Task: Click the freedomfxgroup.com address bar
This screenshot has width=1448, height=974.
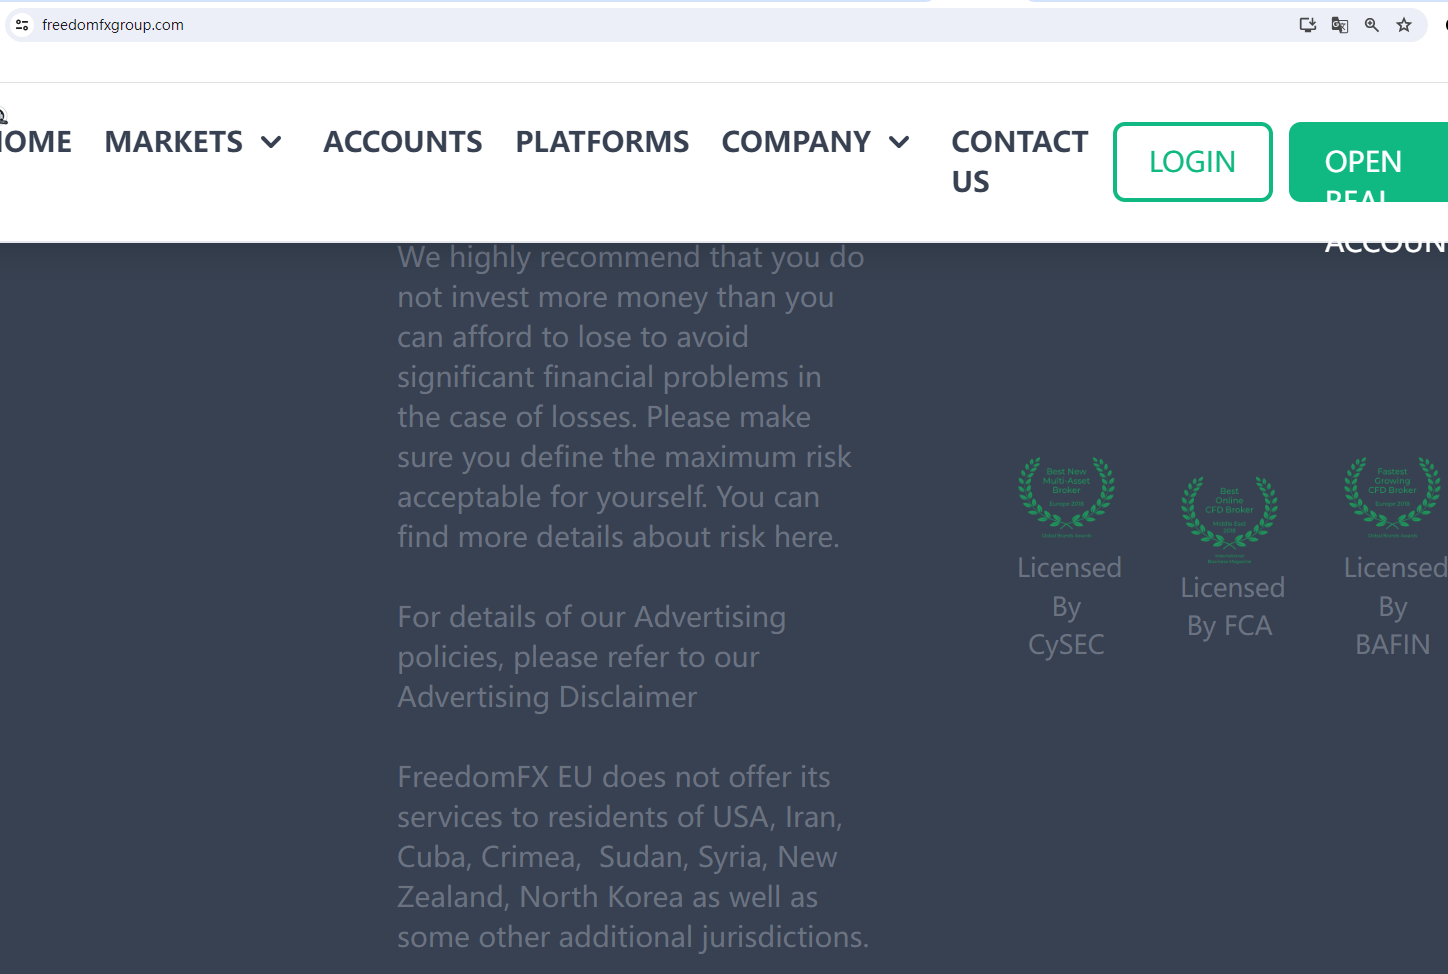Action: [600, 25]
